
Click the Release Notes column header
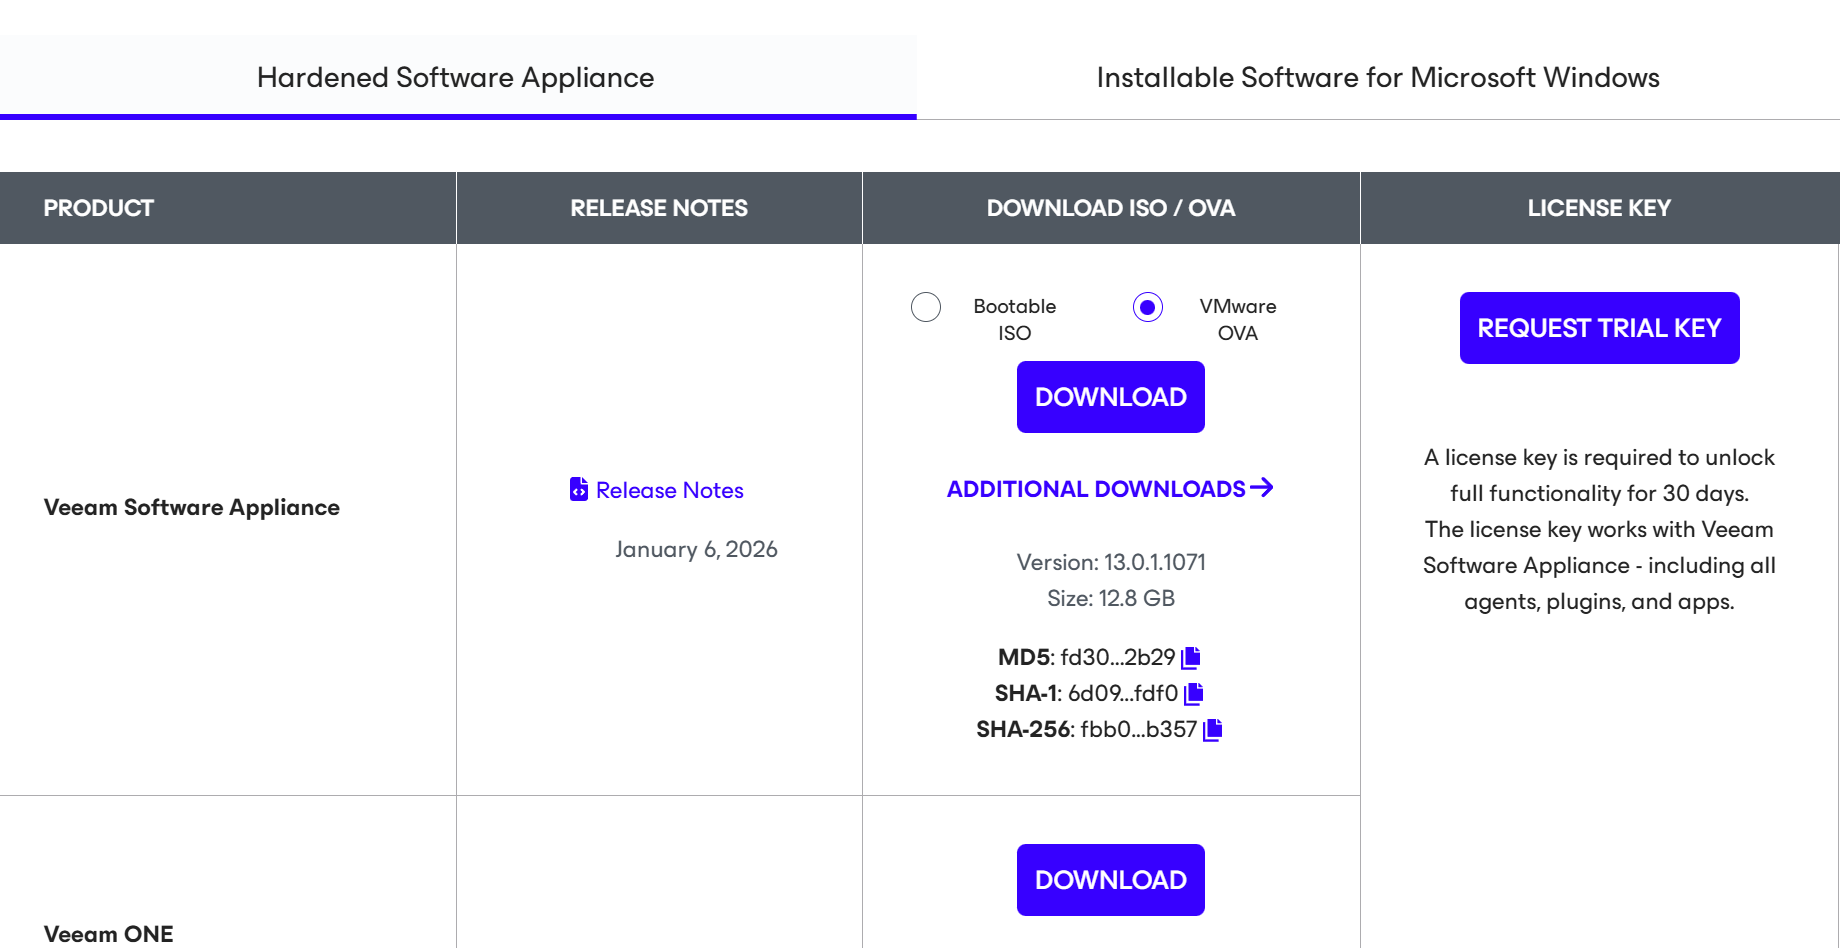point(659,208)
